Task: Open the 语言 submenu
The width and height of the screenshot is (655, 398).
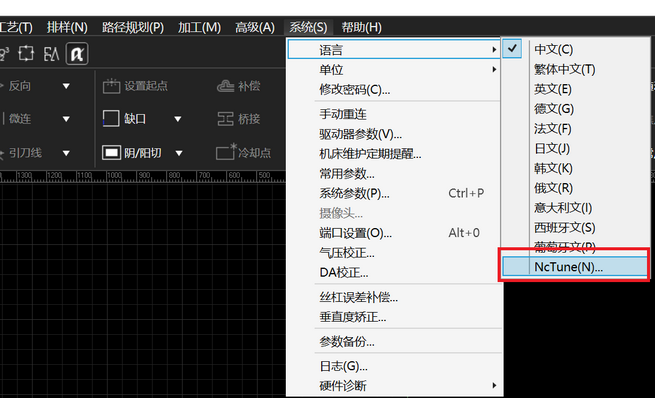Action: pos(394,50)
